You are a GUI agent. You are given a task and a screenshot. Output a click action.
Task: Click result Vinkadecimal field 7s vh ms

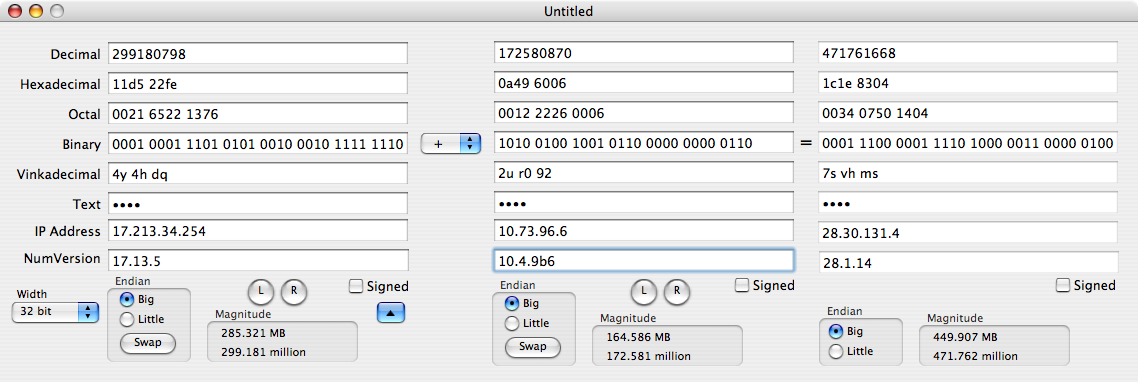(x=967, y=173)
